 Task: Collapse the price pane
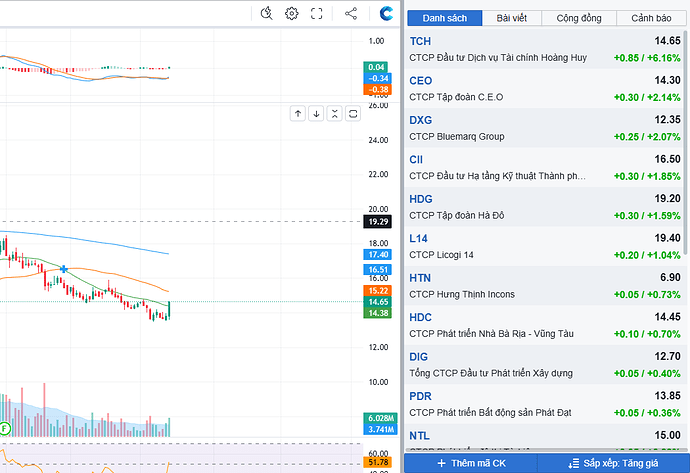[334, 114]
